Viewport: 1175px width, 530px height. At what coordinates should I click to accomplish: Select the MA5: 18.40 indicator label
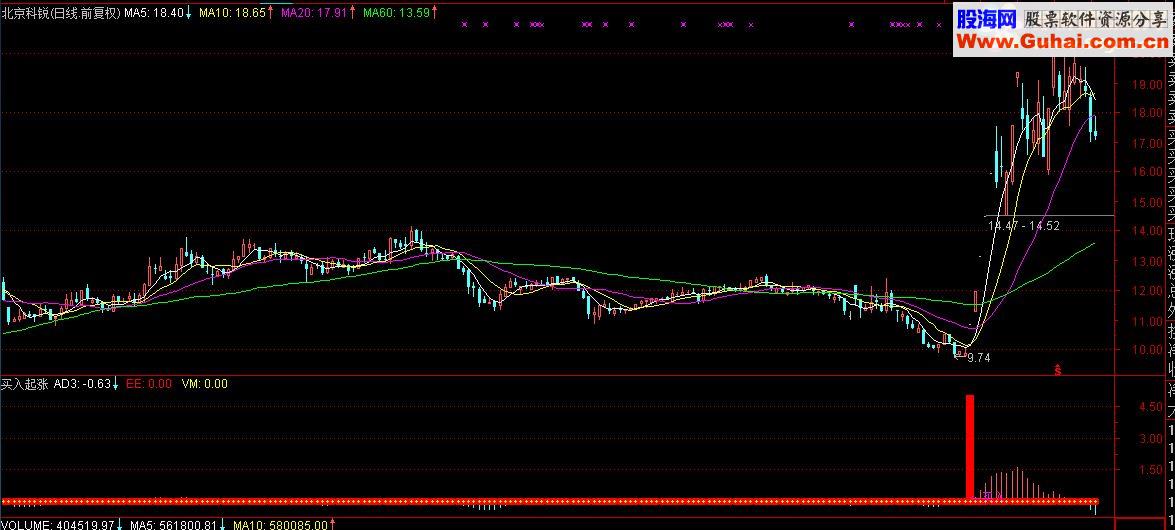tap(154, 13)
